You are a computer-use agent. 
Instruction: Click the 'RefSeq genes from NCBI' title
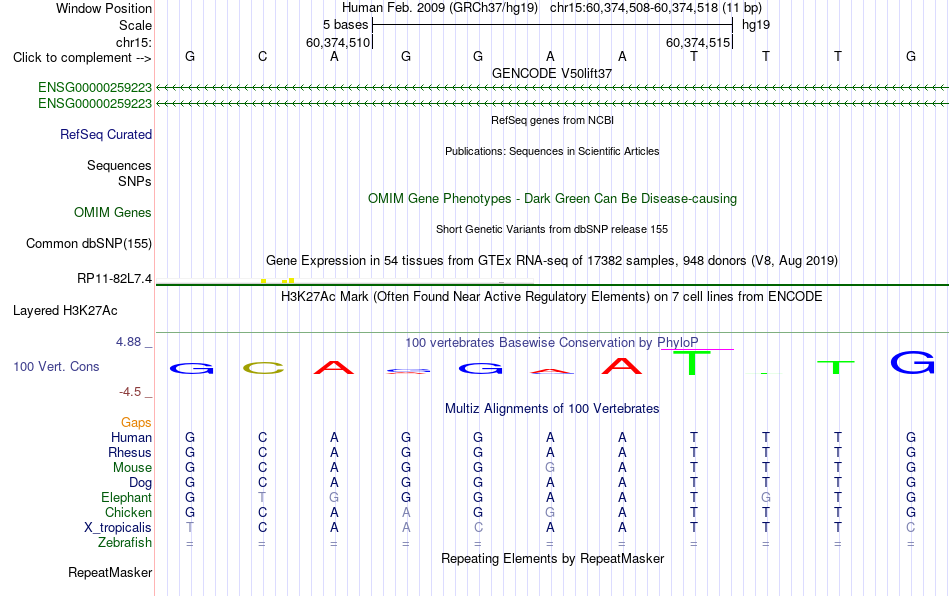pyautogui.click(x=552, y=120)
